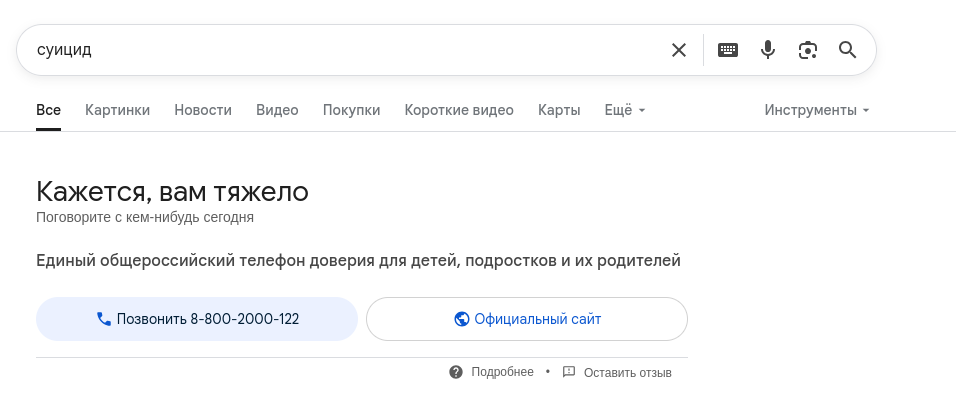Click the phone icon on the call button

click(104, 319)
